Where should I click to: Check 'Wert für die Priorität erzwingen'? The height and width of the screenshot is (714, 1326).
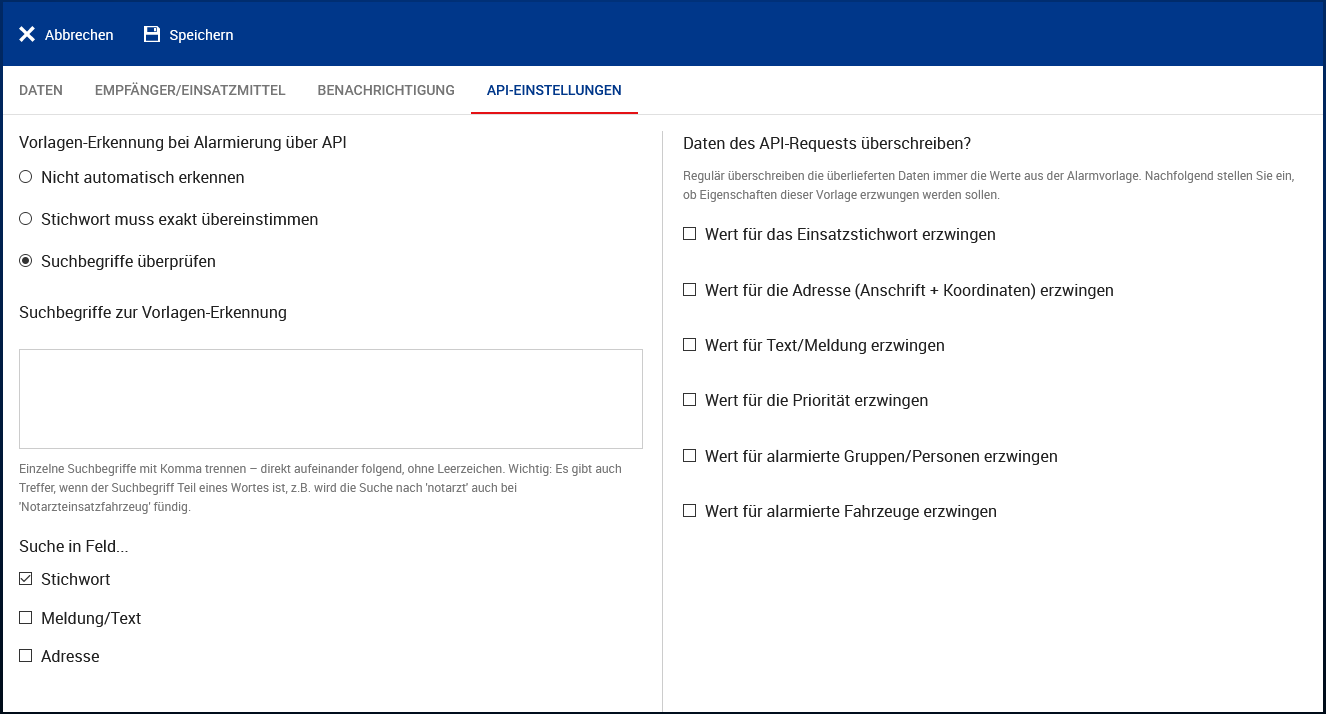point(689,400)
